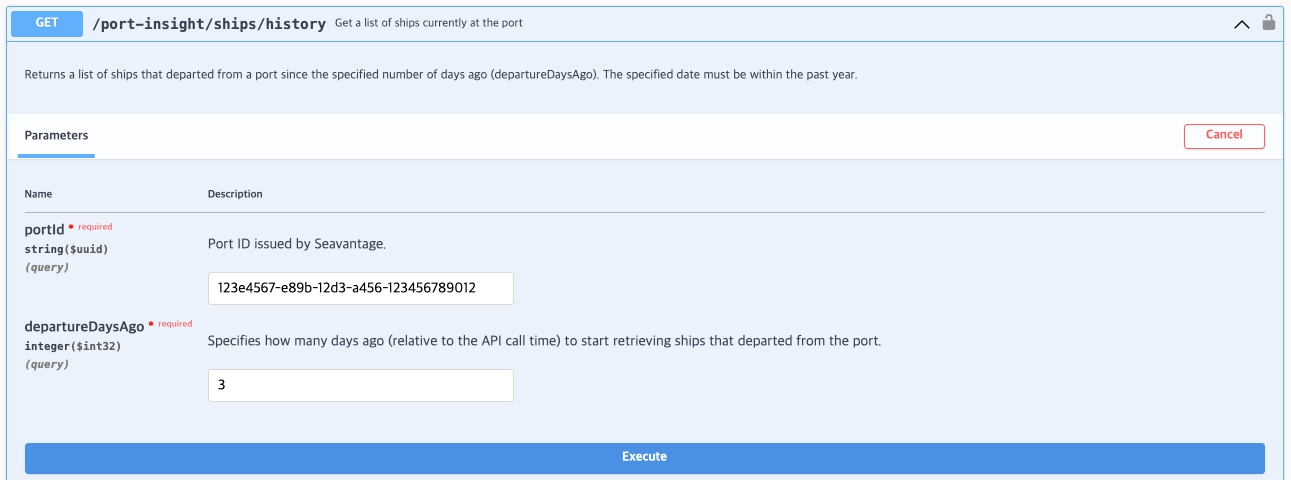Click the integer($int32) type label

72,346
